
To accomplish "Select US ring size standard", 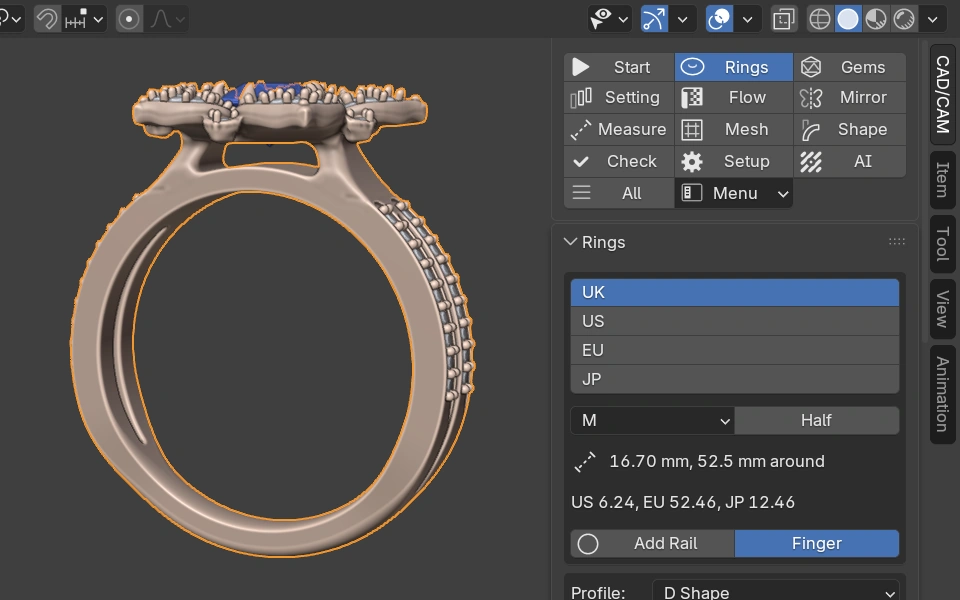I will click(x=735, y=321).
